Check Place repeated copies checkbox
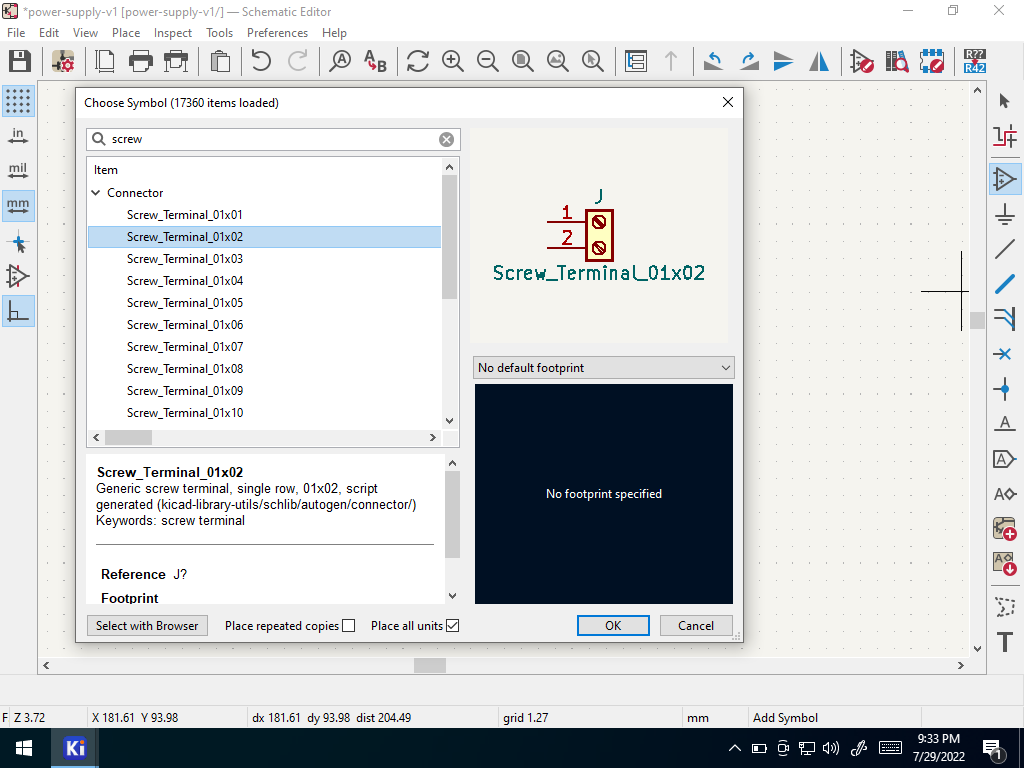Screen dimensions: 1024x768 pos(349,626)
